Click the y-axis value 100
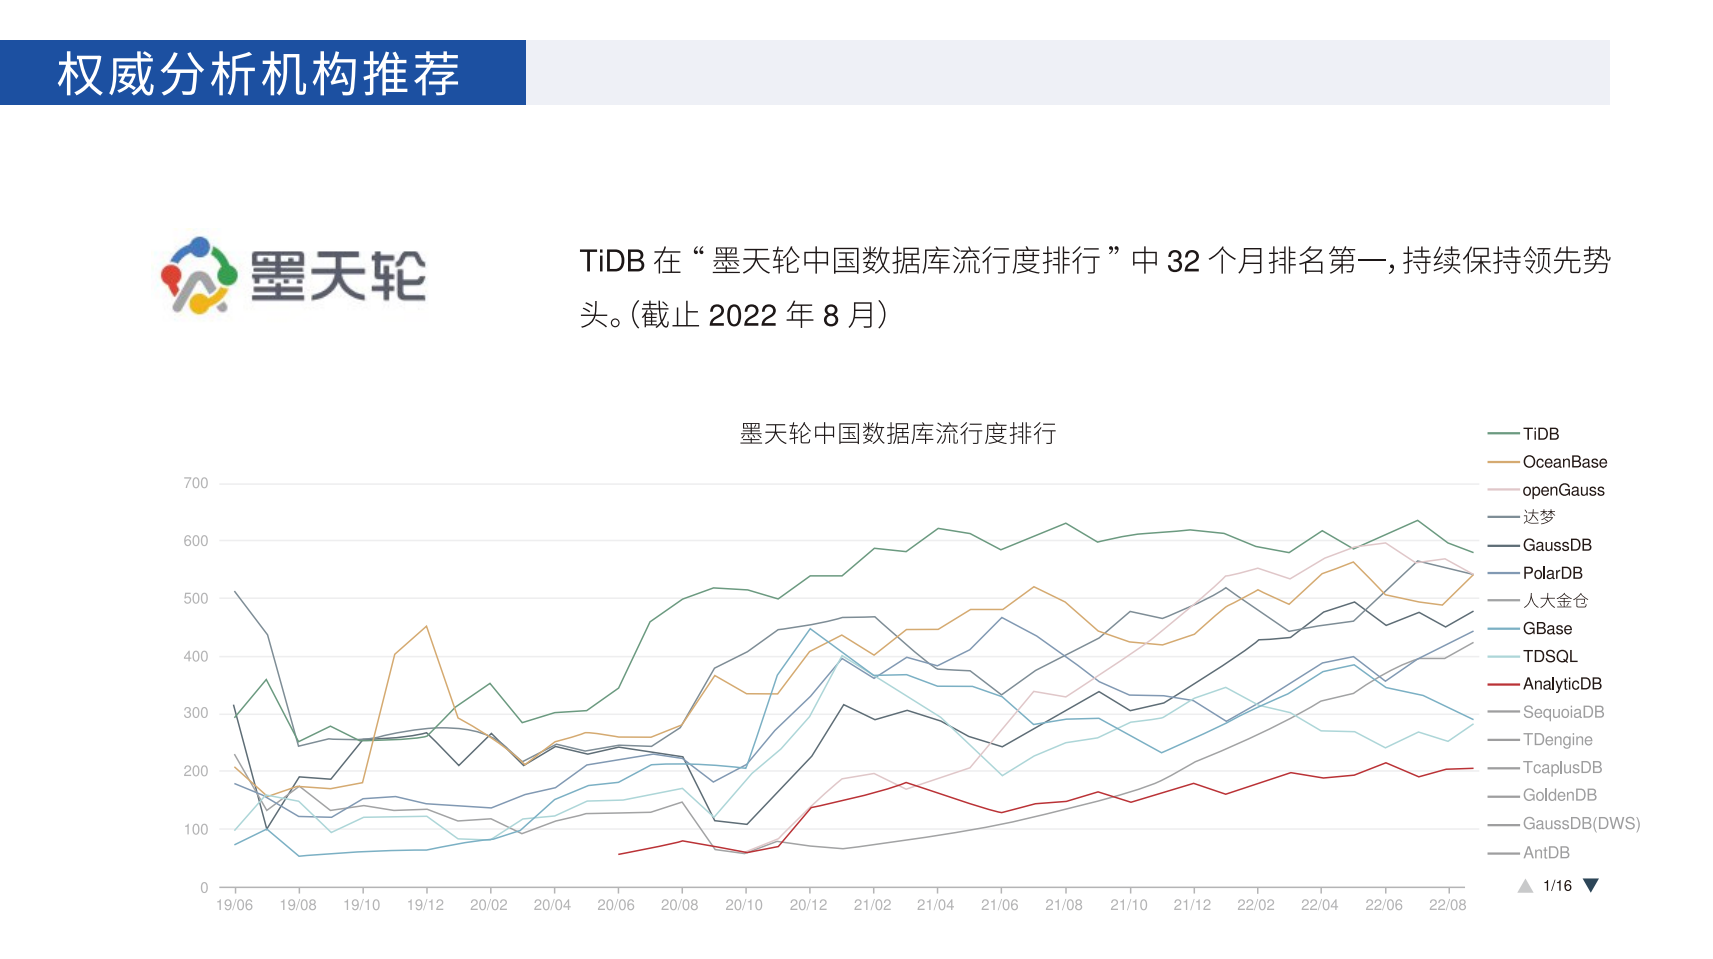The width and height of the screenshot is (1713, 959). 196,829
